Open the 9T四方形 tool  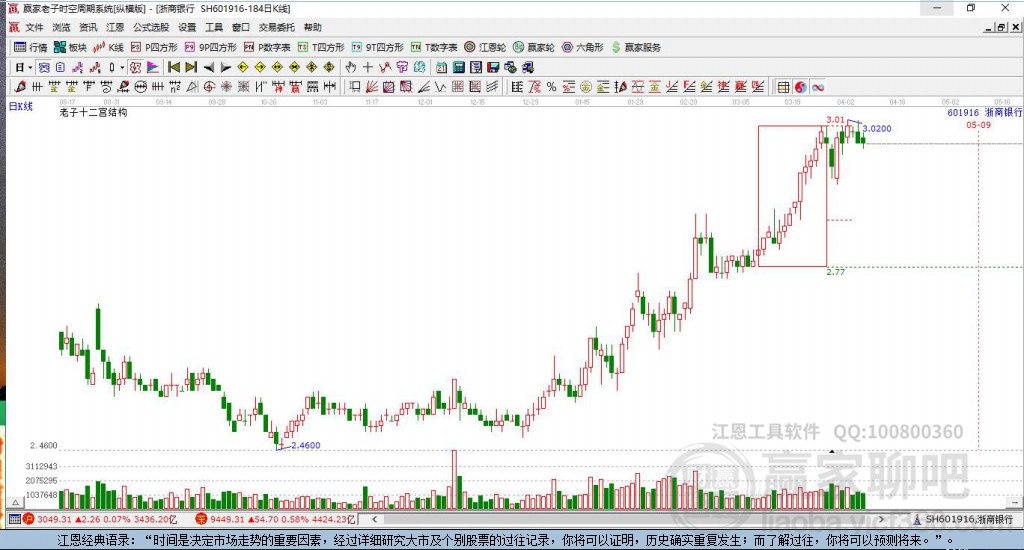[x=377, y=47]
